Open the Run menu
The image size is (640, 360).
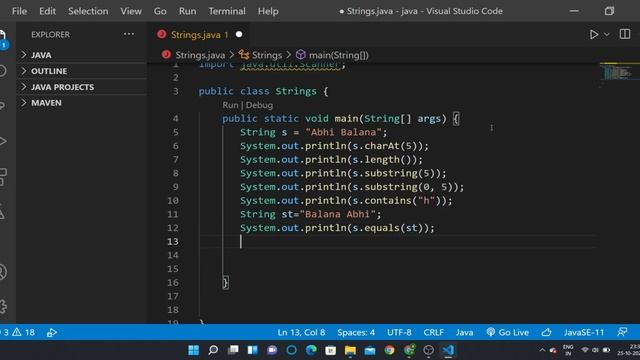(187, 11)
